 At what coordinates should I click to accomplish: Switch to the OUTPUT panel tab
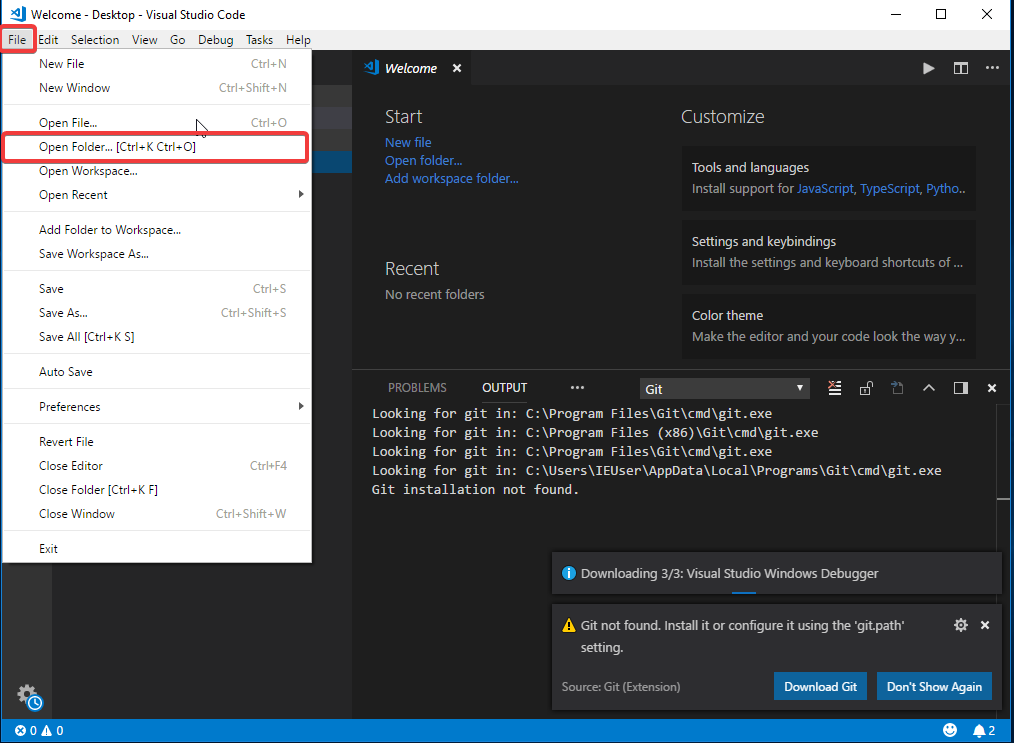(504, 387)
